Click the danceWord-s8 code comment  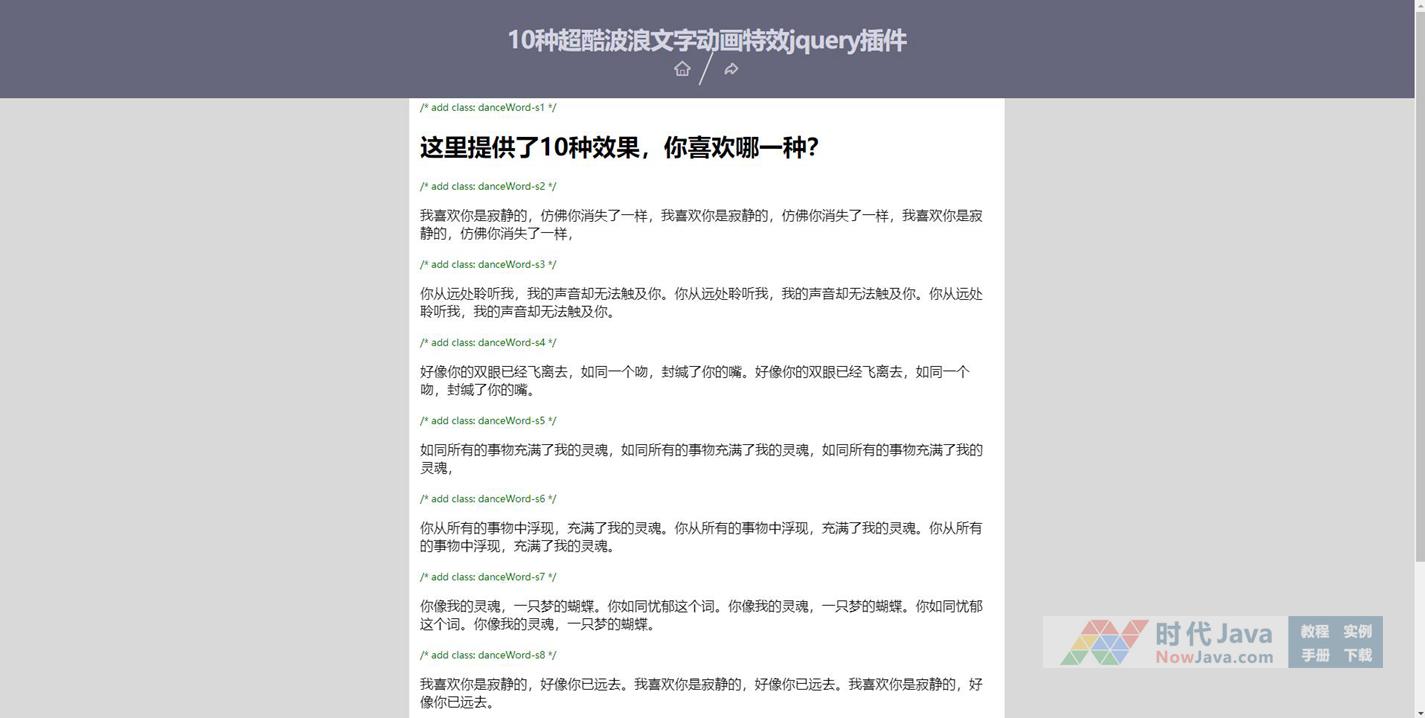click(x=488, y=655)
